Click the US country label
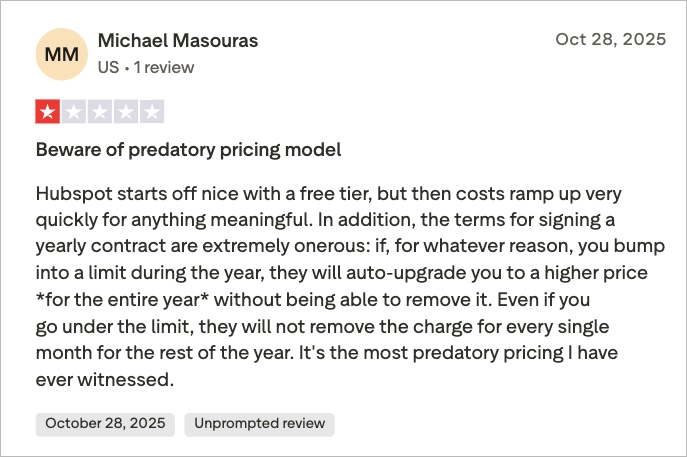The height and width of the screenshot is (457, 687). 108,68
